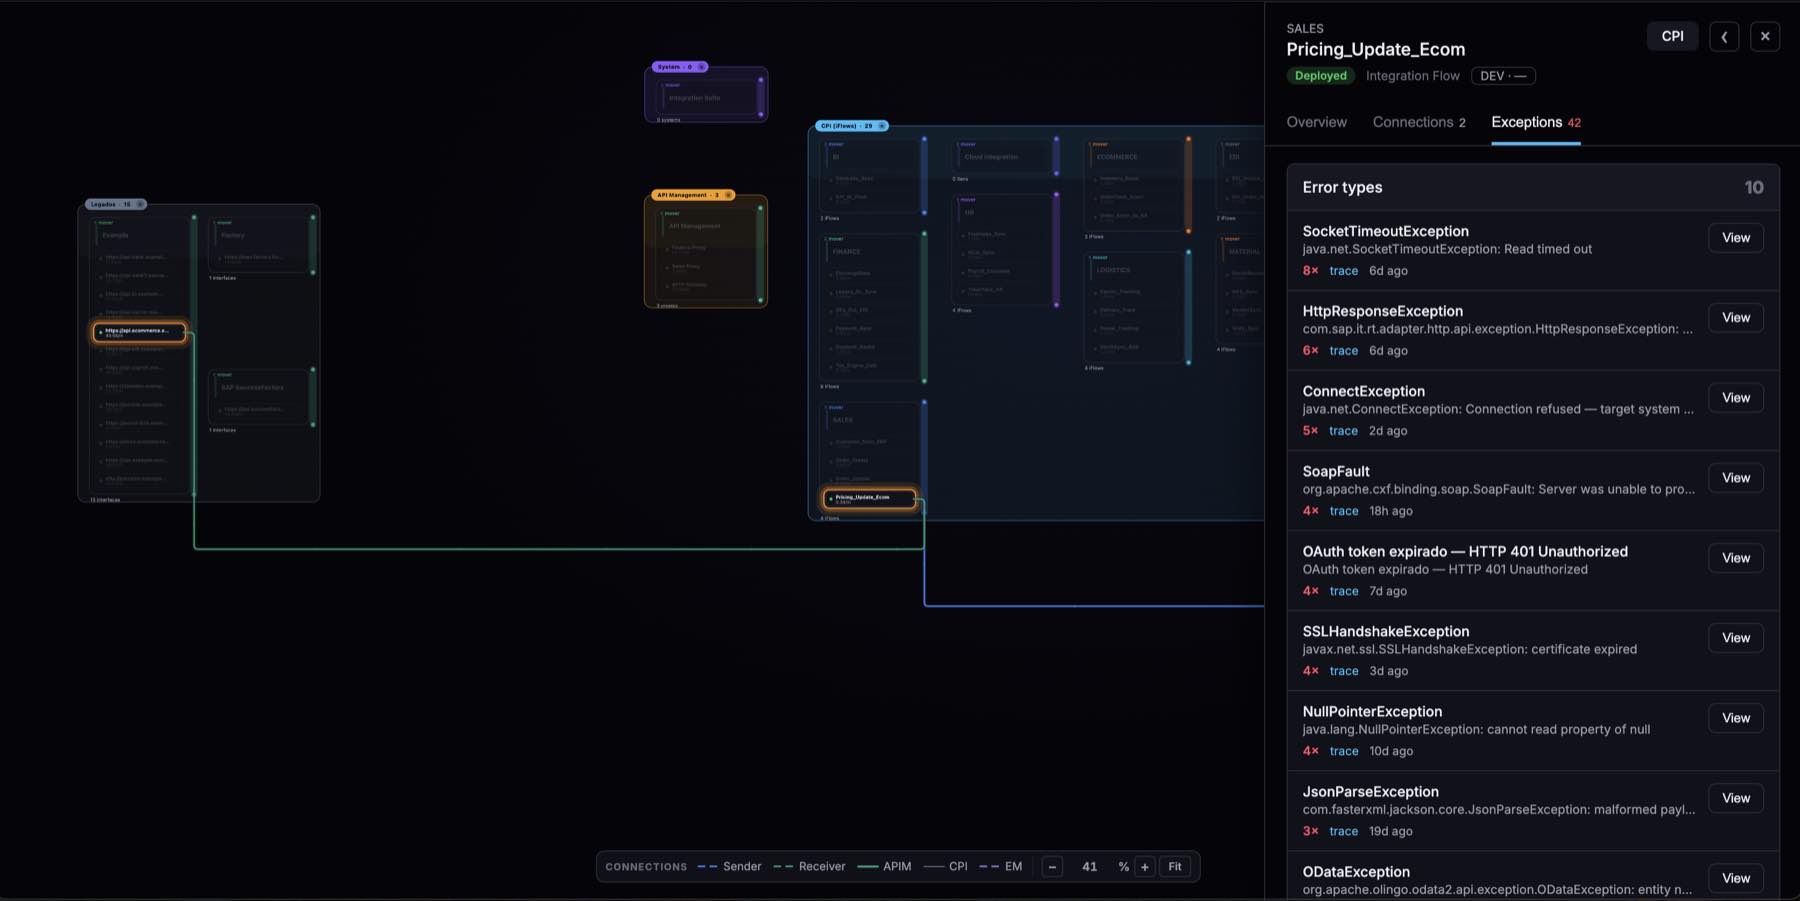The width and height of the screenshot is (1800, 901).
Task: Click the API Management group badge icon
Action: (728, 195)
